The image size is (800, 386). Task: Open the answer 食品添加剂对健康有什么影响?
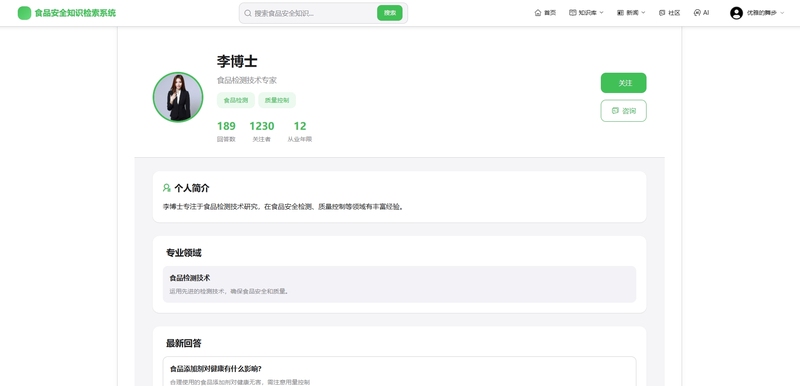[215, 369]
